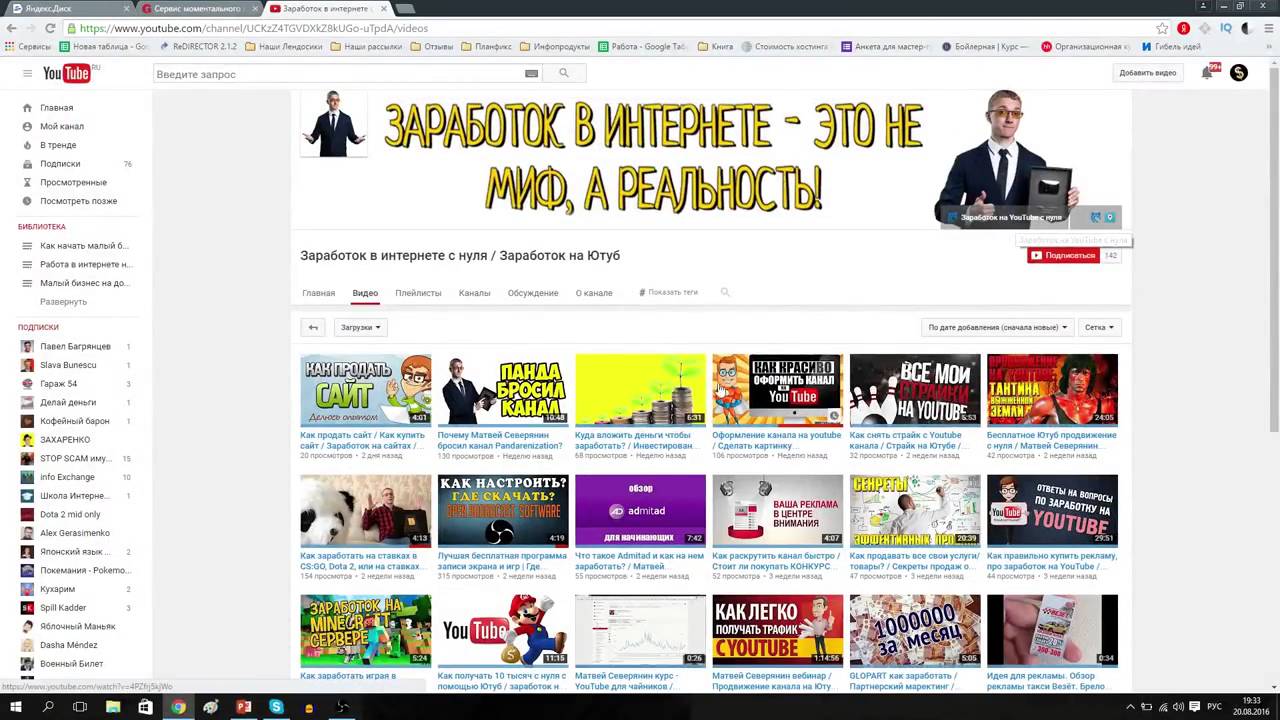Open the sort by date added dropdown
The width and height of the screenshot is (1280, 720).
click(x=997, y=327)
